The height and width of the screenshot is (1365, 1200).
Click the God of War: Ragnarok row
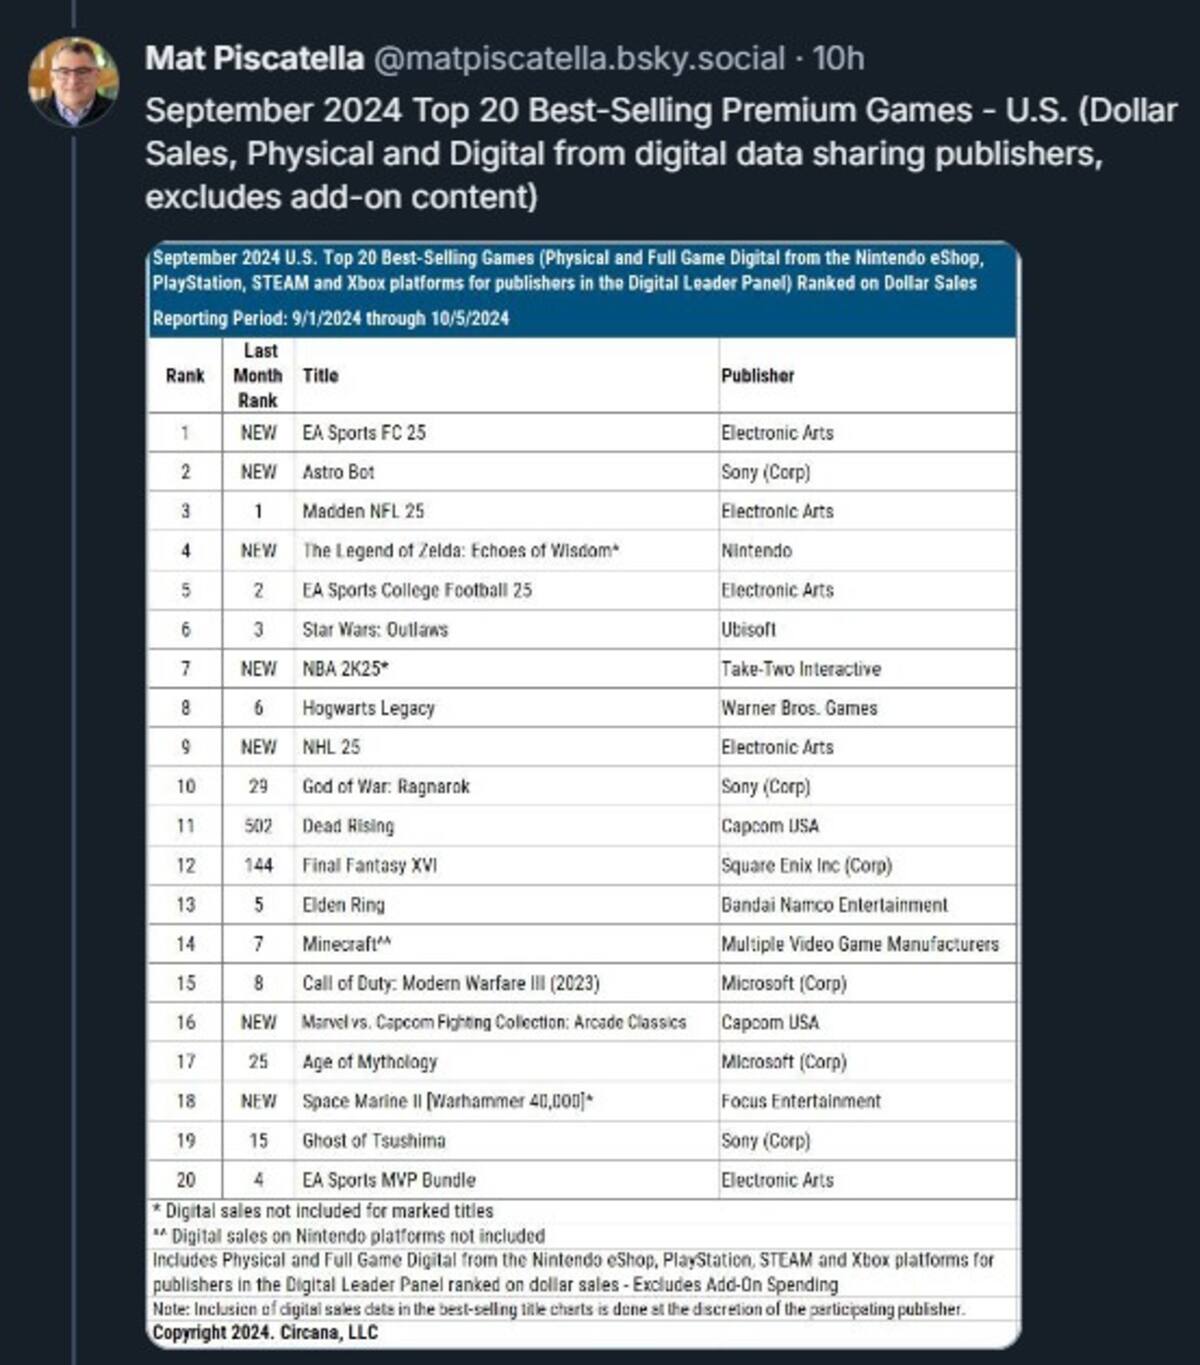click(x=582, y=787)
